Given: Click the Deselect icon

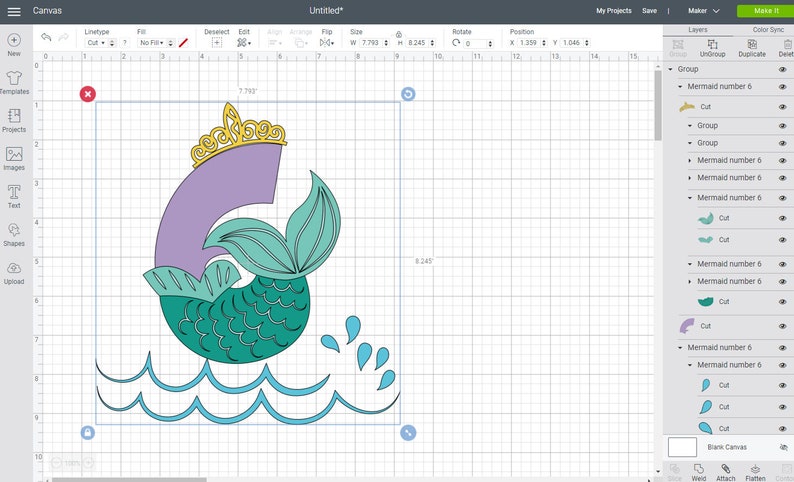Looking at the screenshot, I should pyautogui.click(x=217, y=43).
